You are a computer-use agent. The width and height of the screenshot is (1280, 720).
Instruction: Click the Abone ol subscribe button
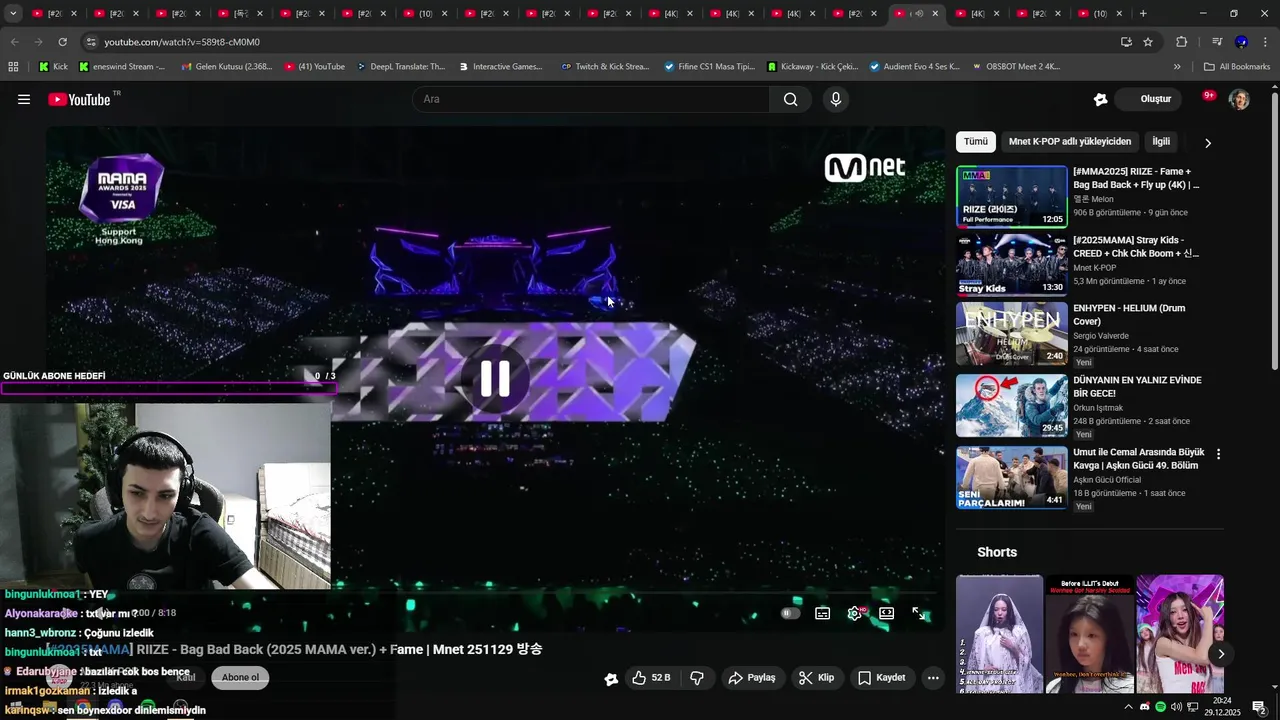[x=240, y=678]
